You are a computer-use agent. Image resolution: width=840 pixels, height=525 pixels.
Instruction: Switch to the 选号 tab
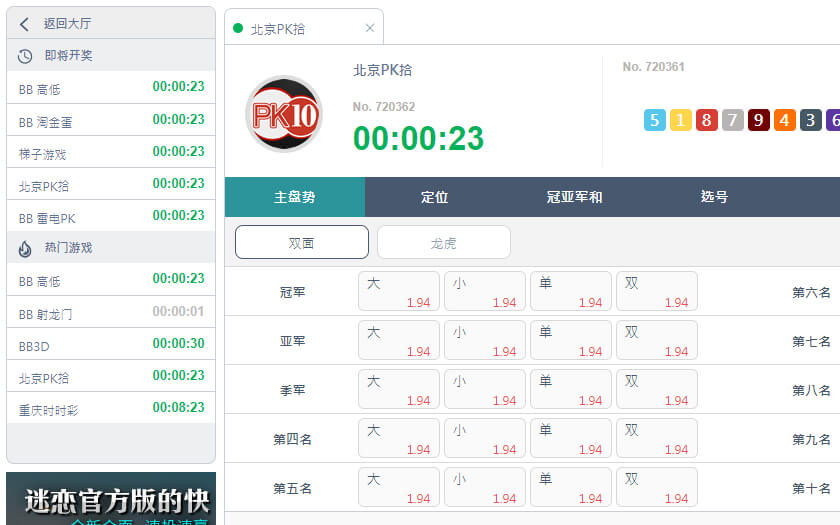[714, 197]
